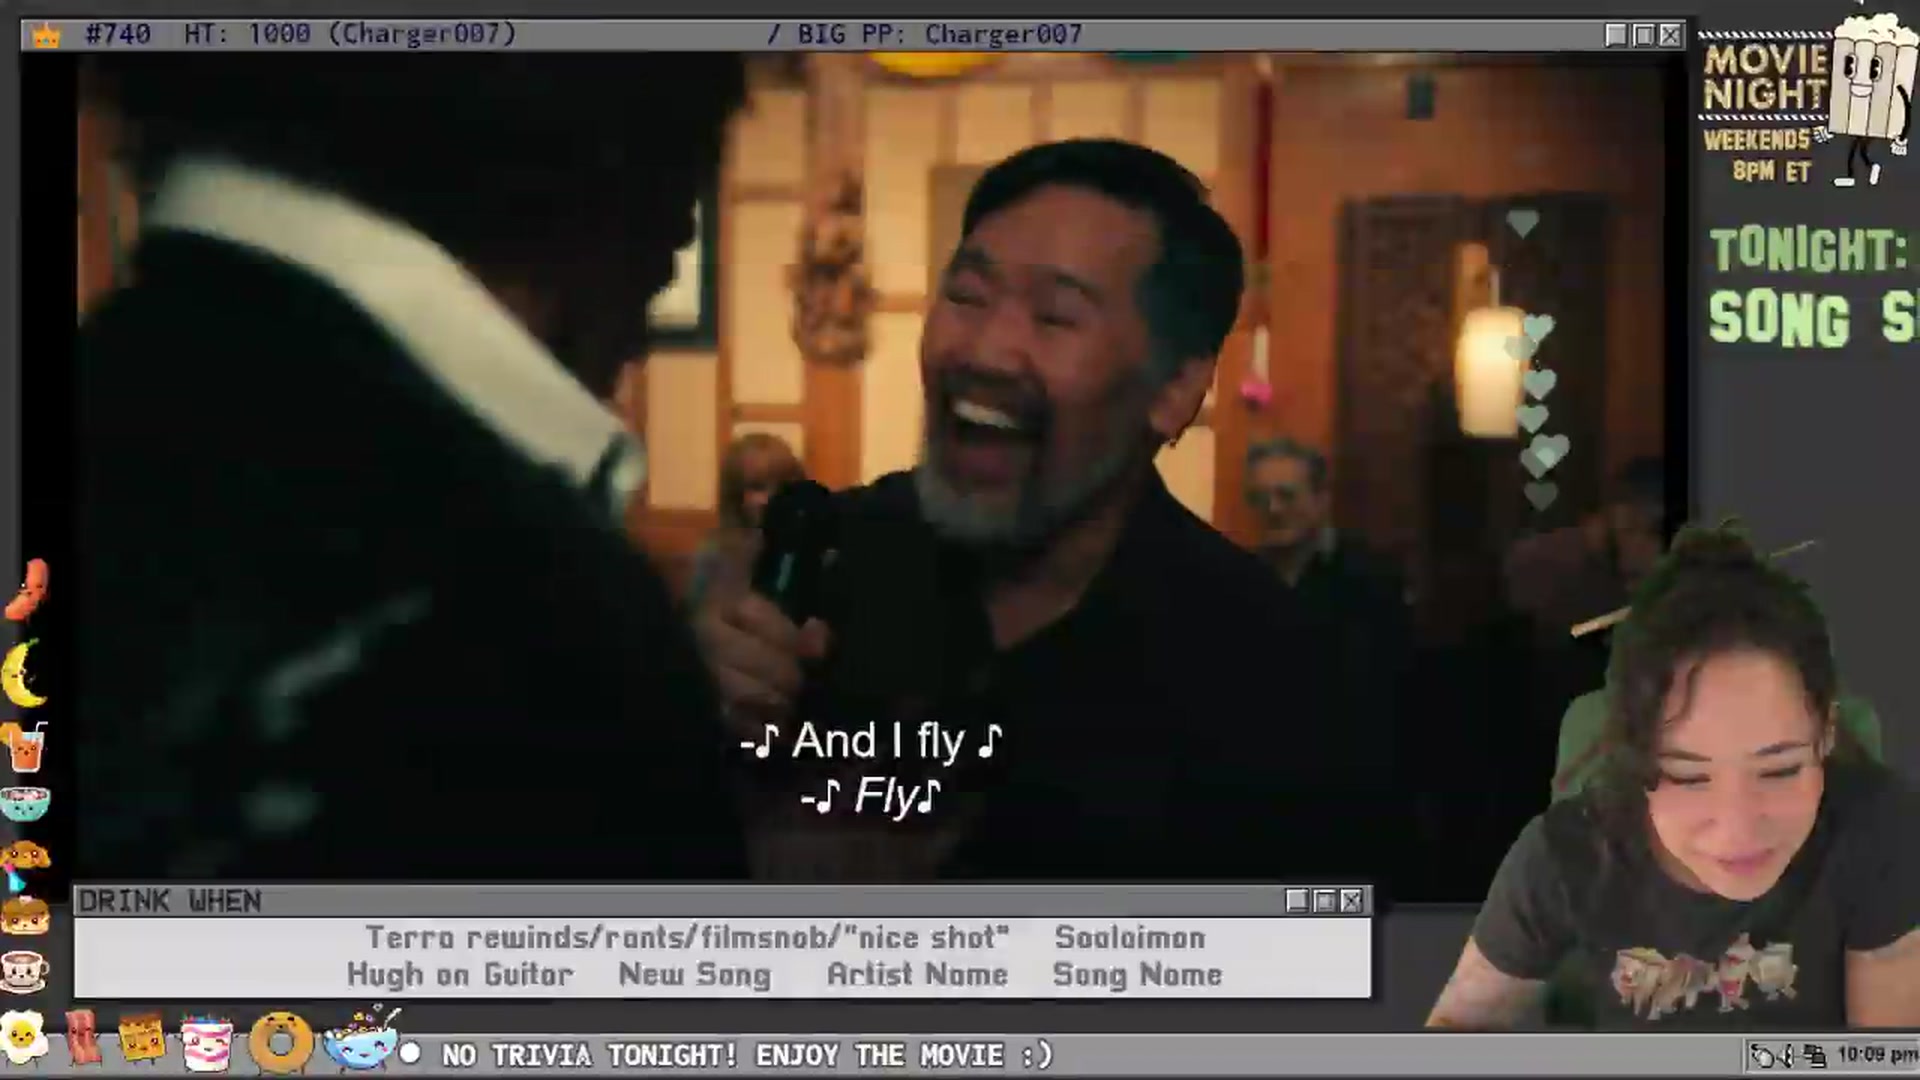Image resolution: width=1920 pixels, height=1080 pixels.
Task: Click the popcorn mascot in Movie Night logo
Action: [1871, 98]
